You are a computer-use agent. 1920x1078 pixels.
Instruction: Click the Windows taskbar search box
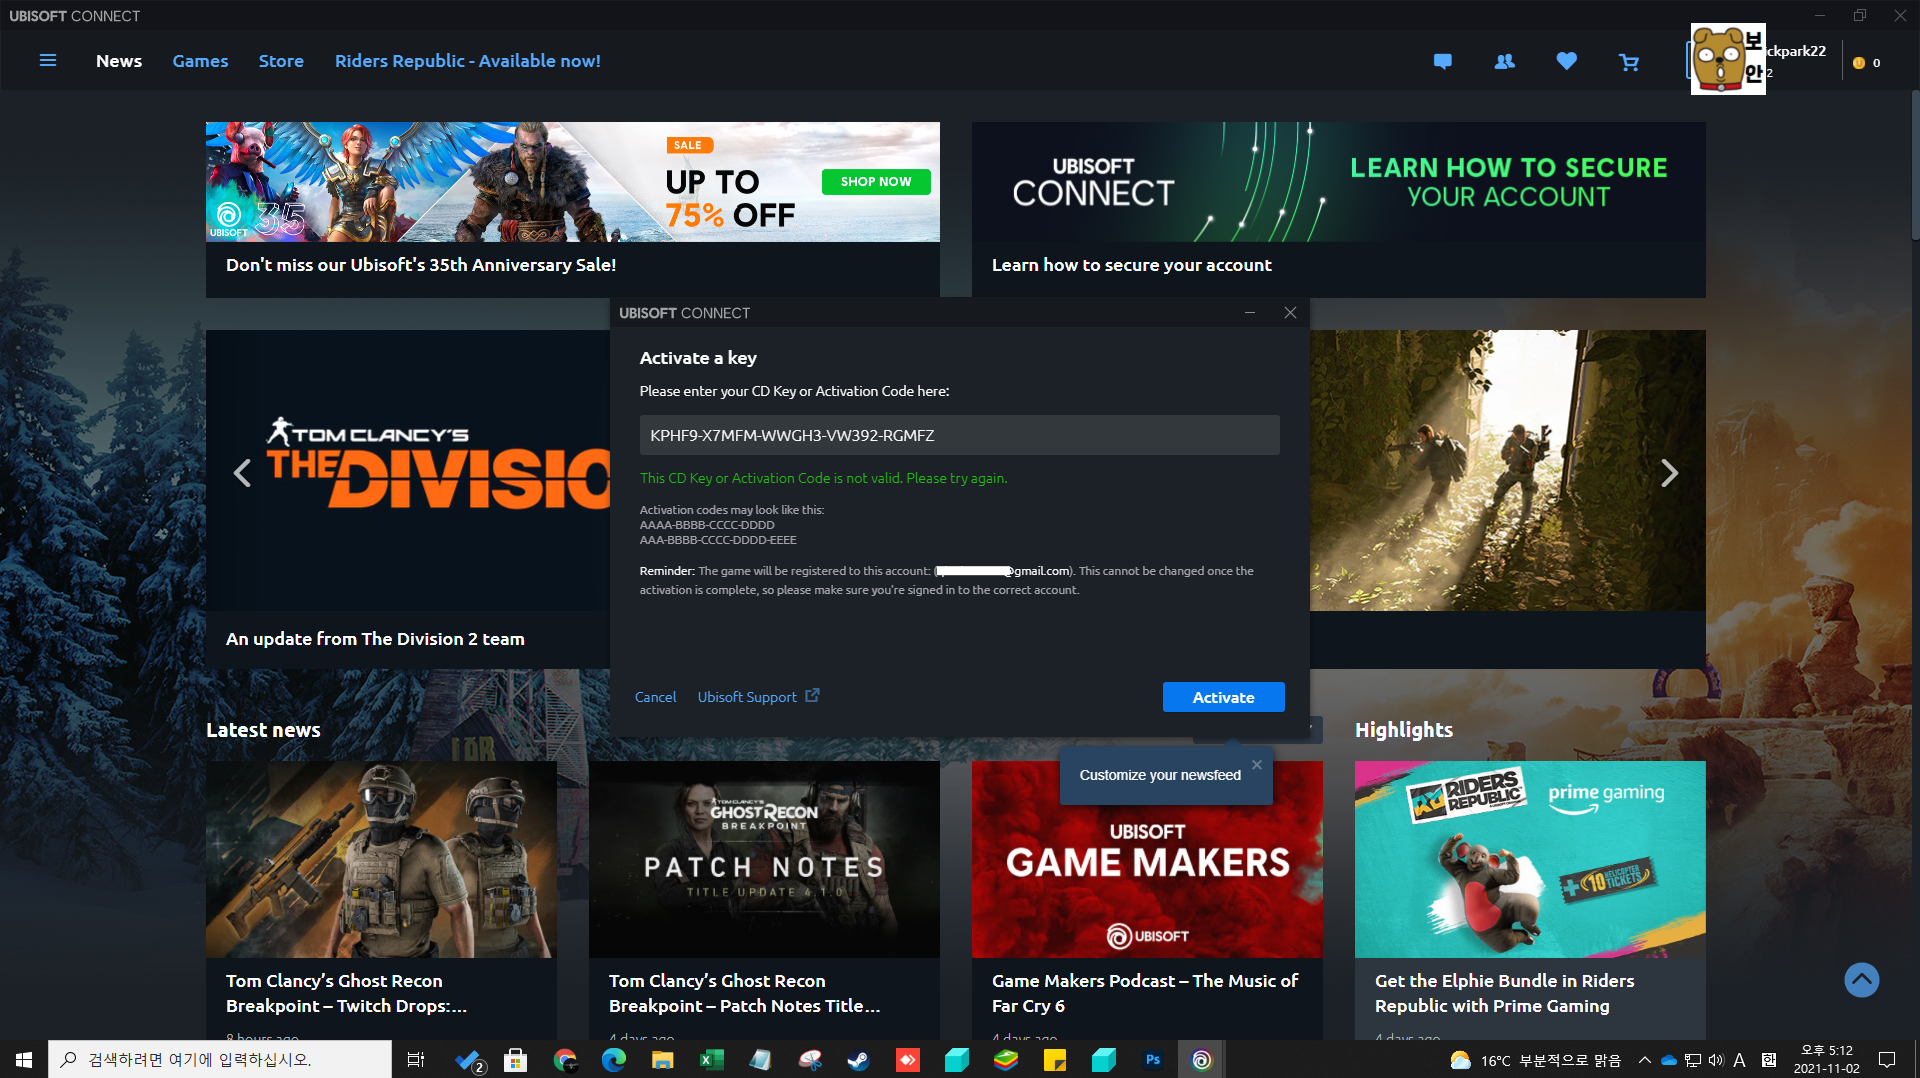click(x=220, y=1059)
